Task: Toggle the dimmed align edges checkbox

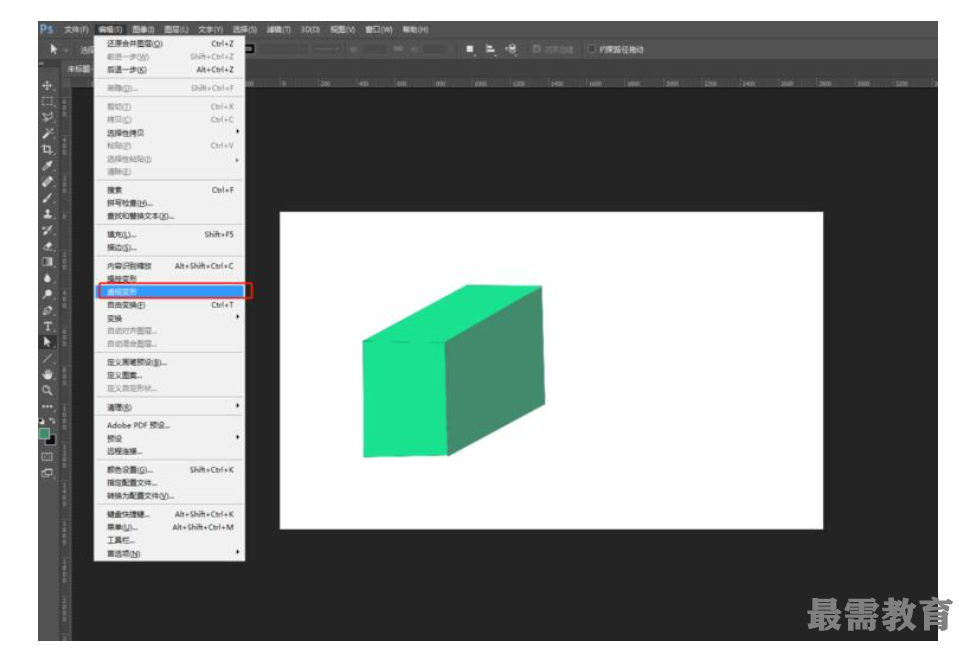Action: click(x=536, y=49)
